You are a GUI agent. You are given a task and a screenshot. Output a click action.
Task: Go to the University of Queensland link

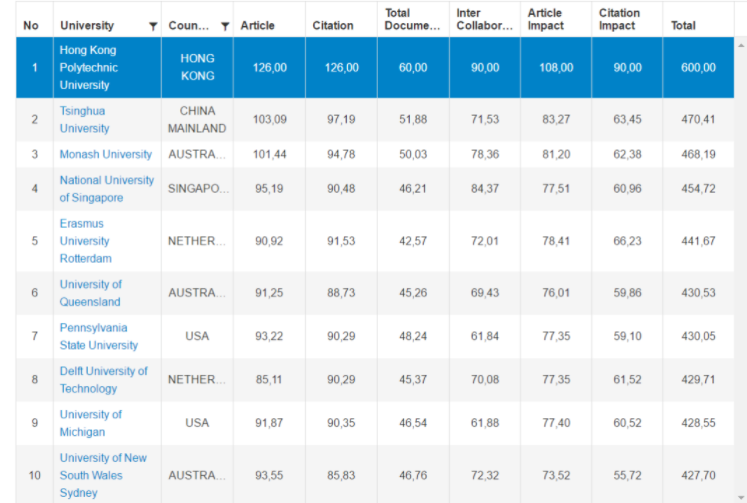click(x=91, y=293)
